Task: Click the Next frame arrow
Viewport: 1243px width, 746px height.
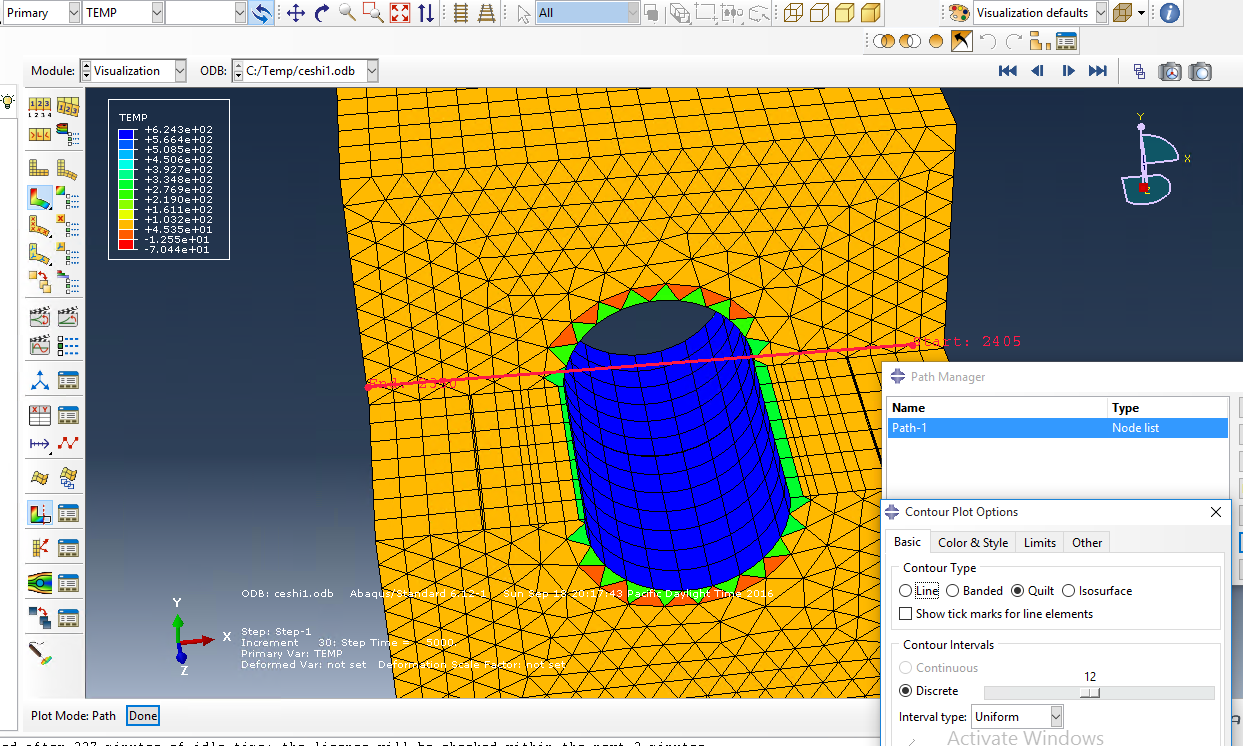Action: (1068, 71)
